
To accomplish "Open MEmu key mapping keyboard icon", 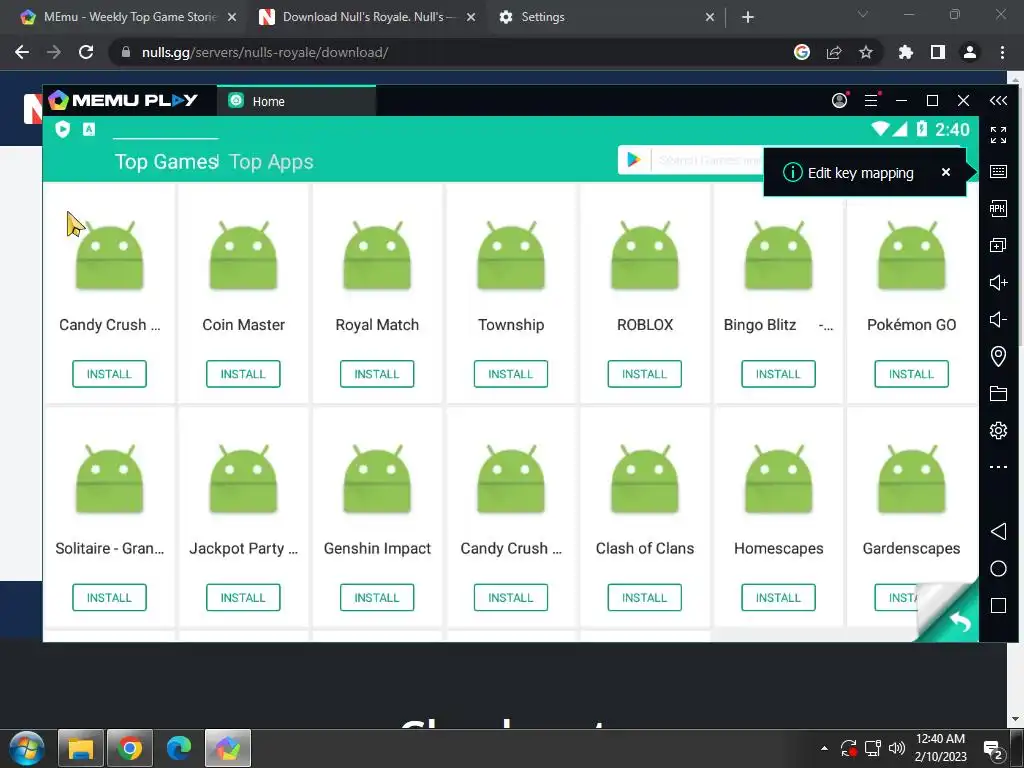I will coord(998,172).
